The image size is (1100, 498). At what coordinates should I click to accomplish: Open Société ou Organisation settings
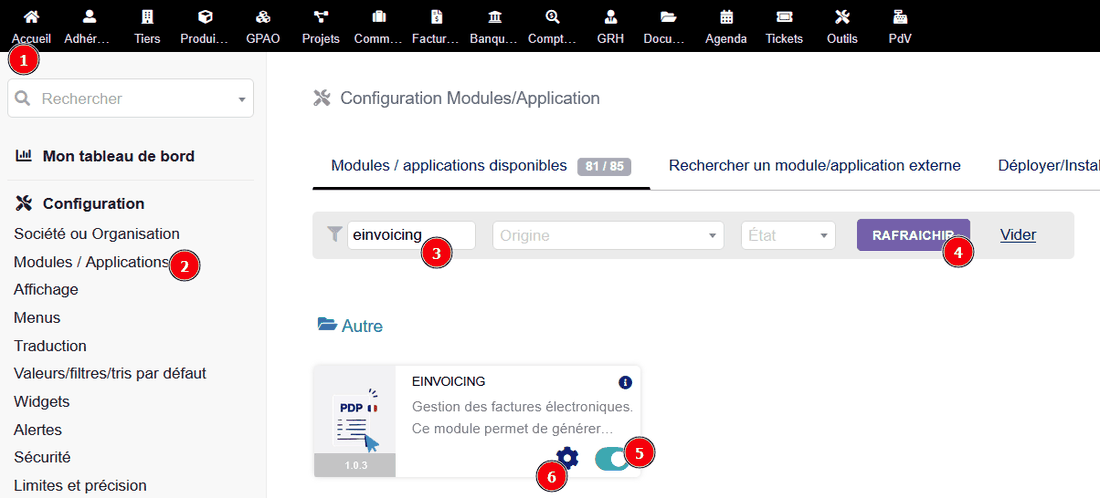pyautogui.click(x=97, y=234)
